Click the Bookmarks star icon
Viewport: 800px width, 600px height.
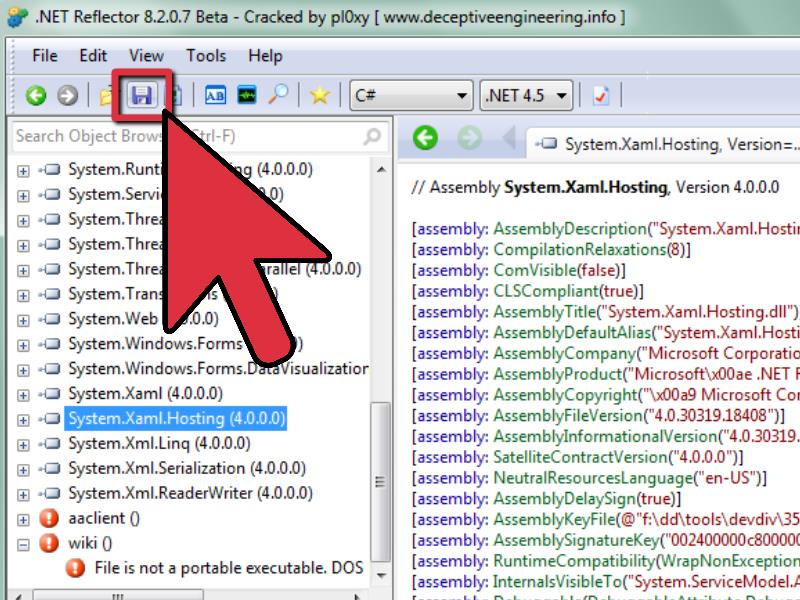[x=319, y=95]
